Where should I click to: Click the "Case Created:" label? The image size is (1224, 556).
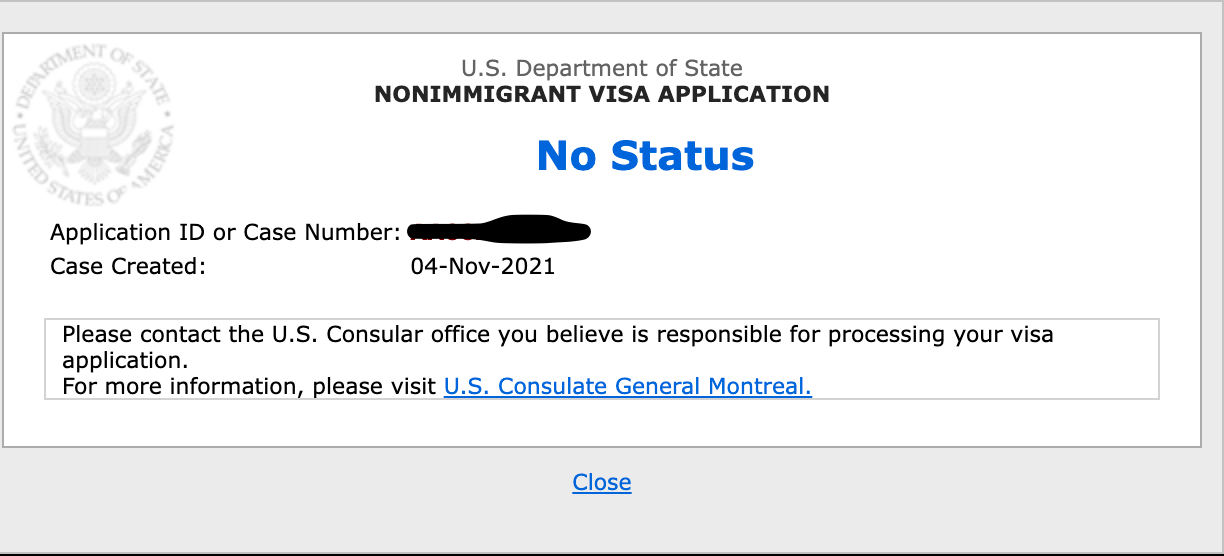(128, 267)
